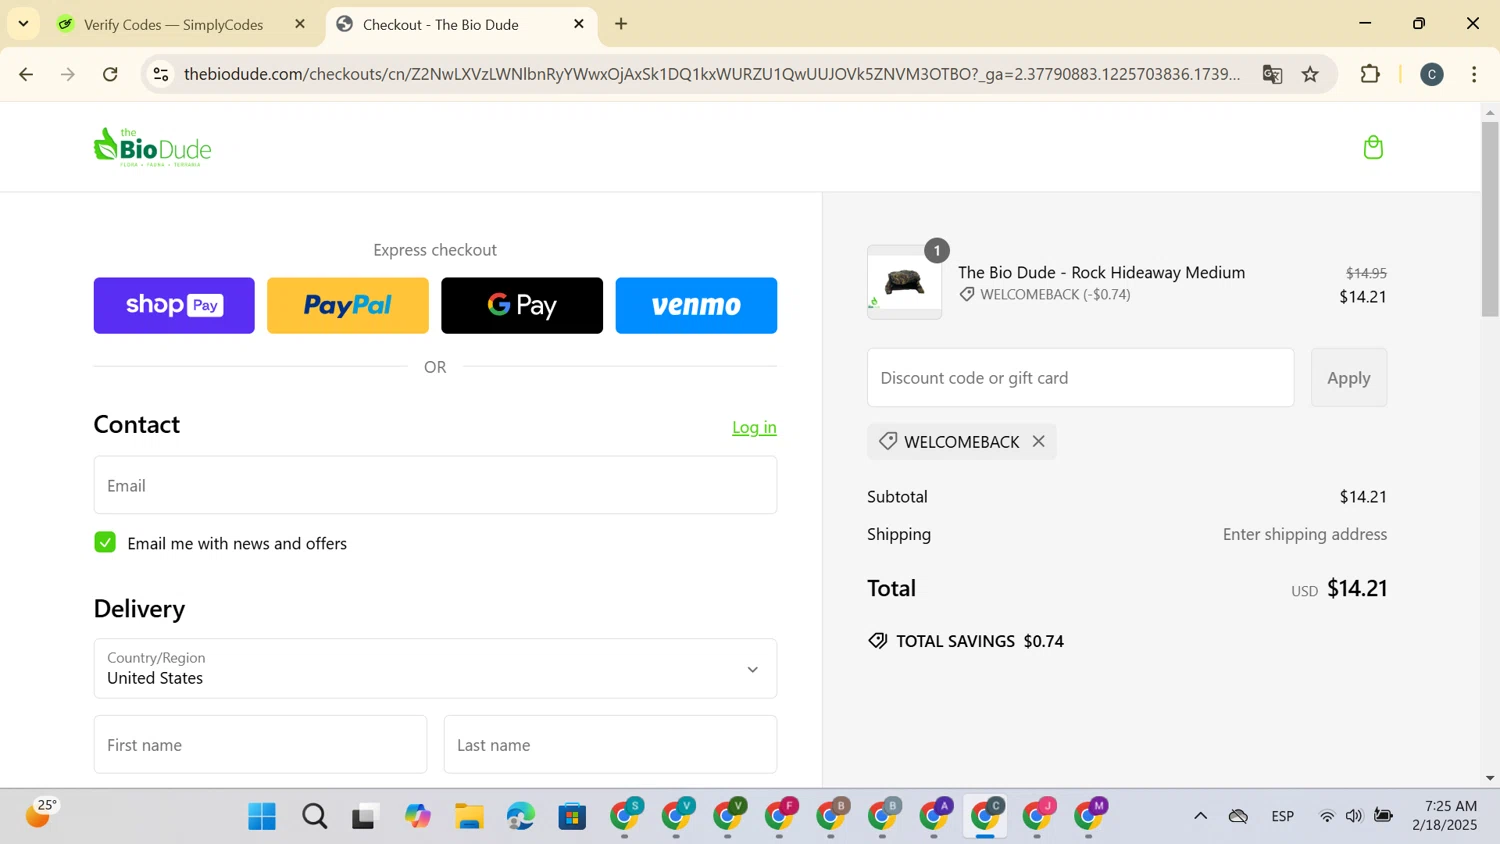The image size is (1500, 844).
Task: Open the shopping bag cart icon
Action: click(1373, 148)
